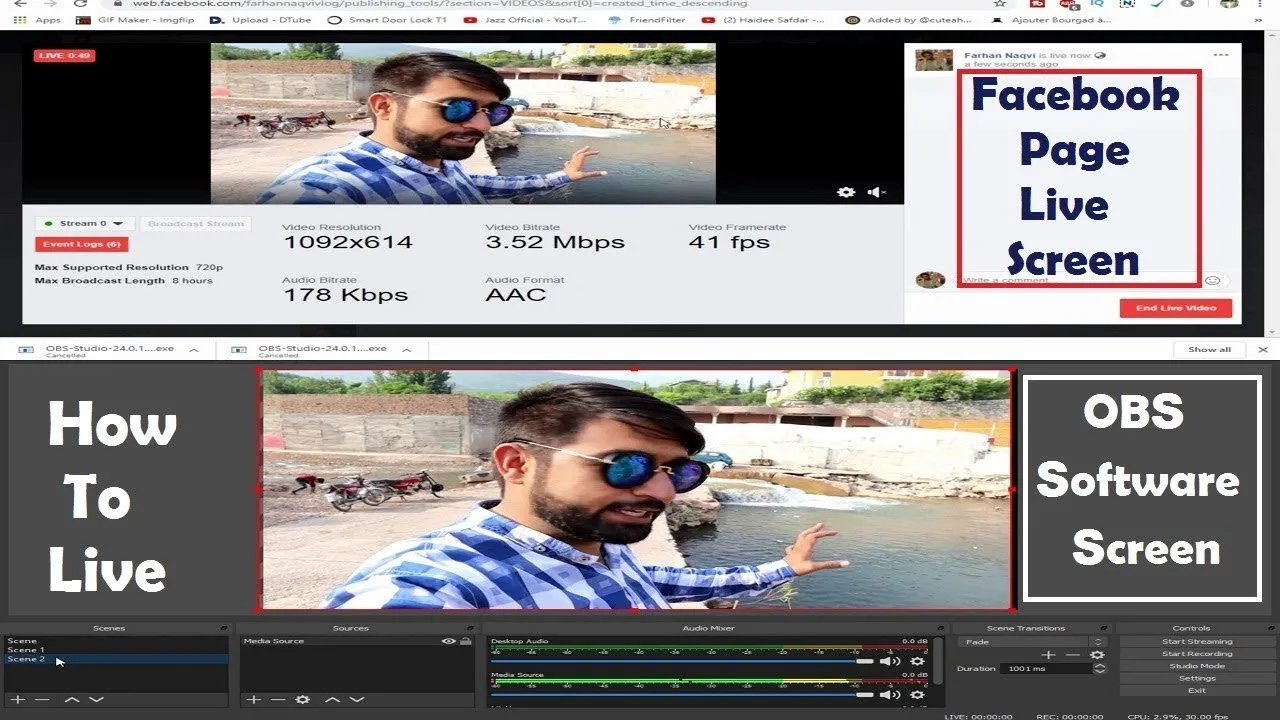Move scene down in Scenes panel

click(96, 699)
